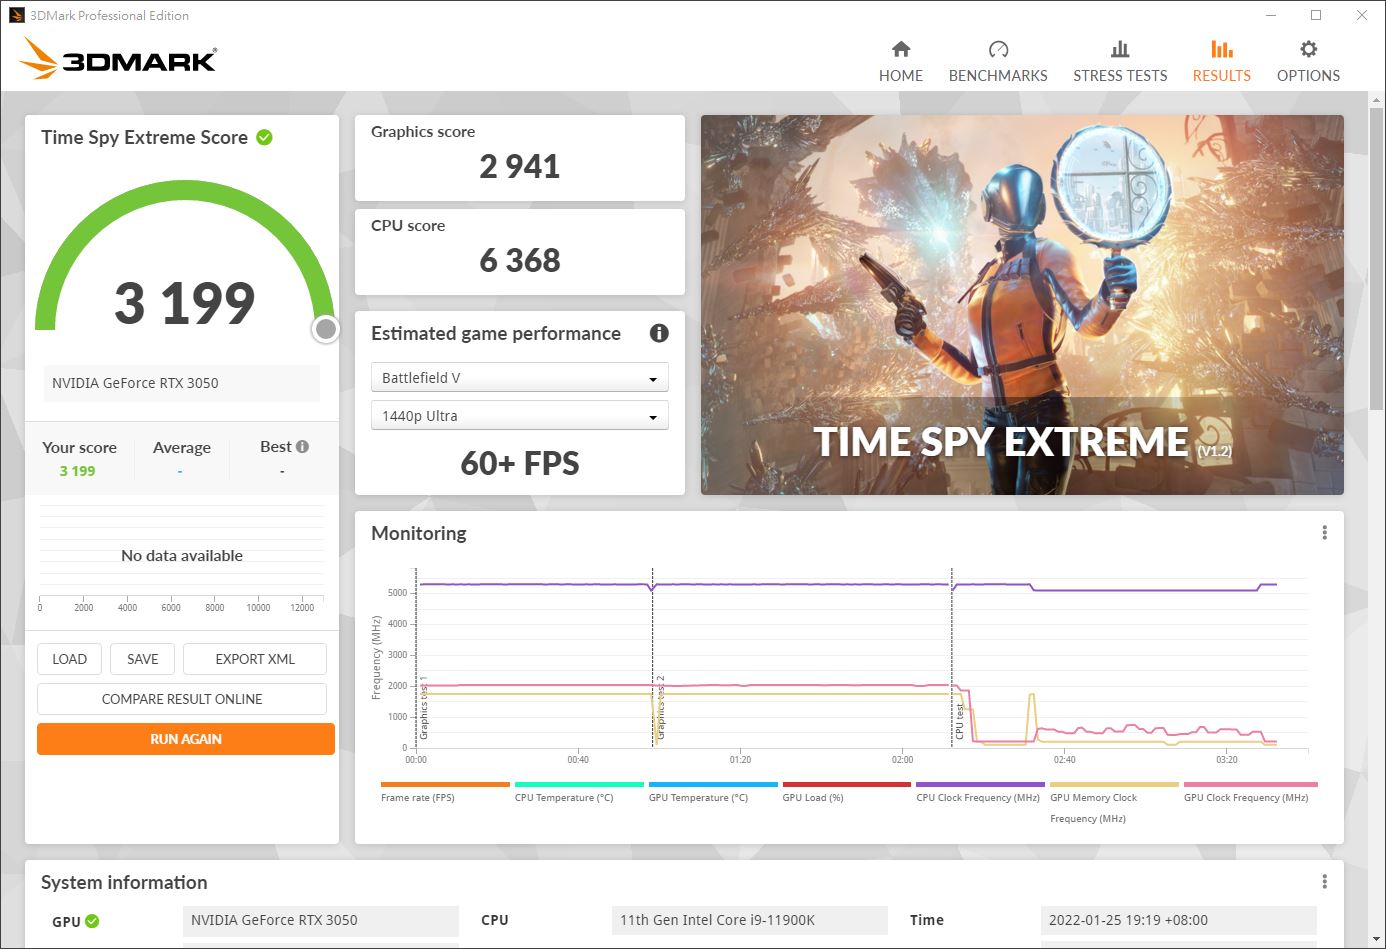Click the Graphics test 2 marker line
Image resolution: width=1386 pixels, height=949 pixels.
pyautogui.click(x=653, y=660)
